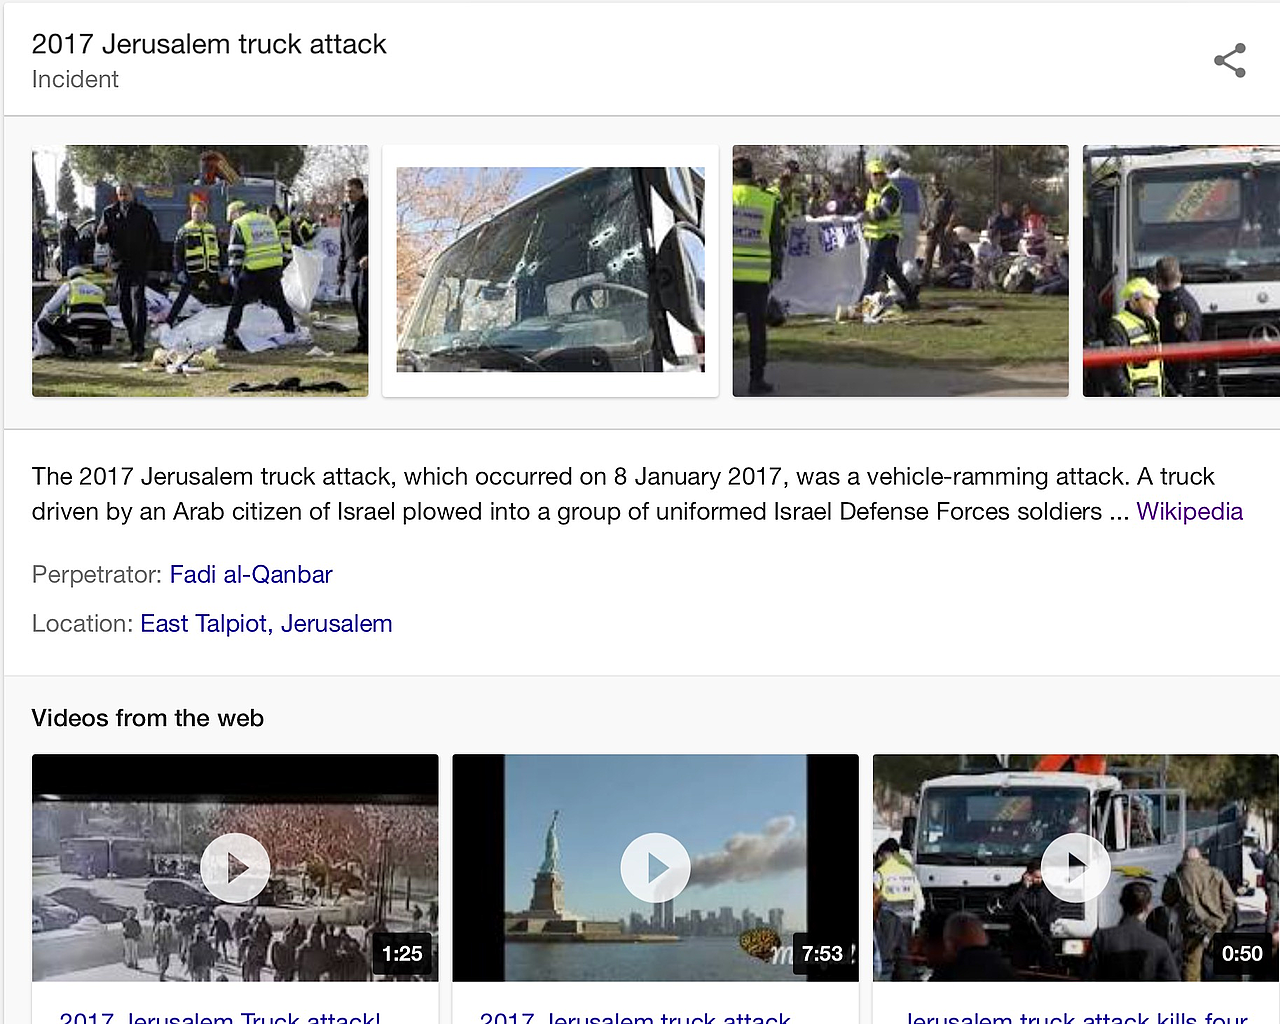The height and width of the screenshot is (1024, 1280).
Task: Click the 'Videos from the web' heading
Action: click(148, 718)
